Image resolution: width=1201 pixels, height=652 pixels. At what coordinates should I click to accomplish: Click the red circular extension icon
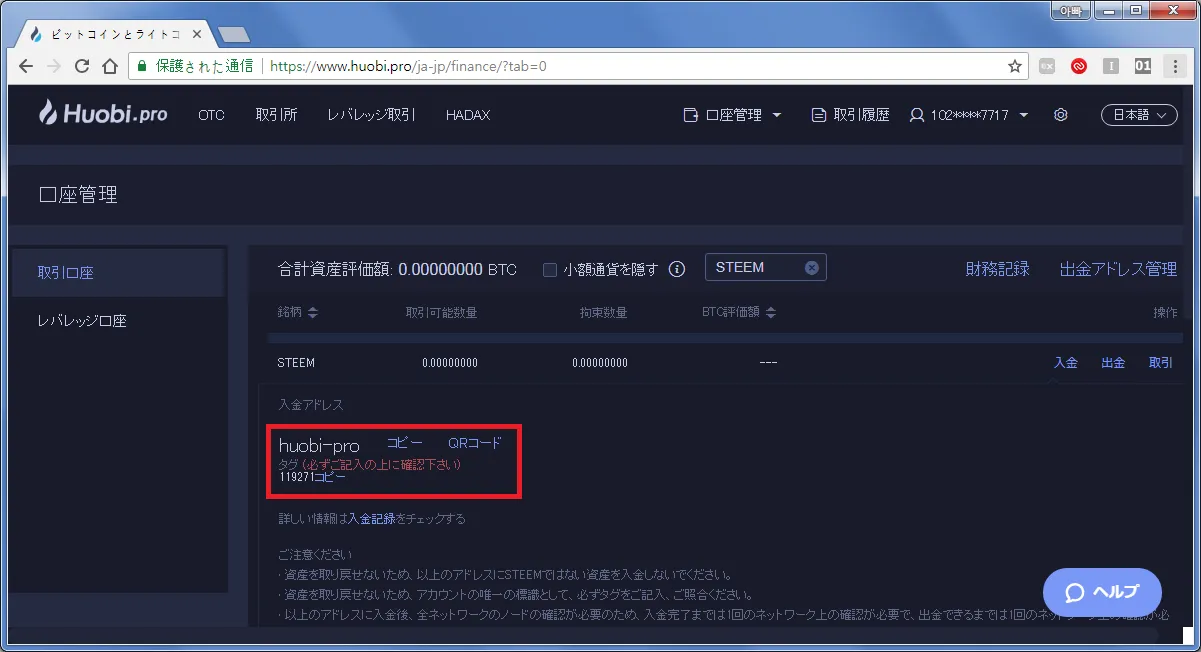click(x=1079, y=66)
